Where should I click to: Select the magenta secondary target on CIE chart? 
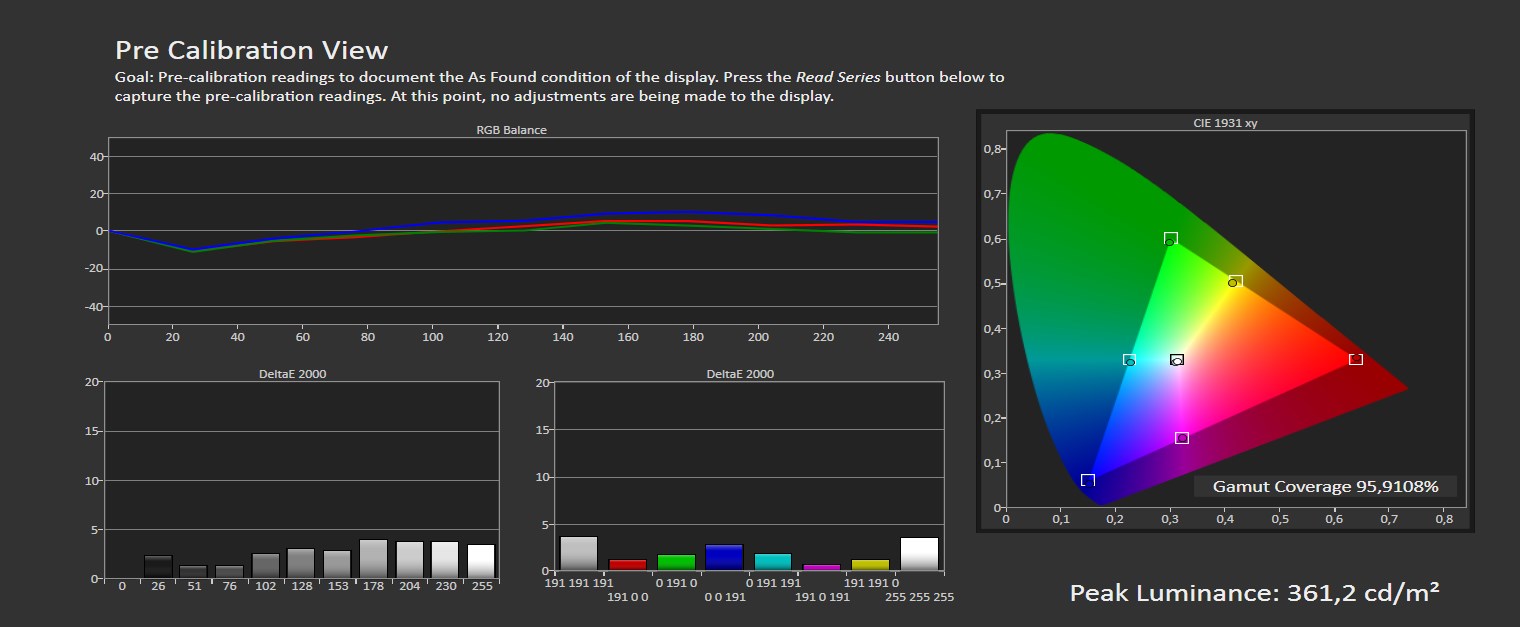1182,438
